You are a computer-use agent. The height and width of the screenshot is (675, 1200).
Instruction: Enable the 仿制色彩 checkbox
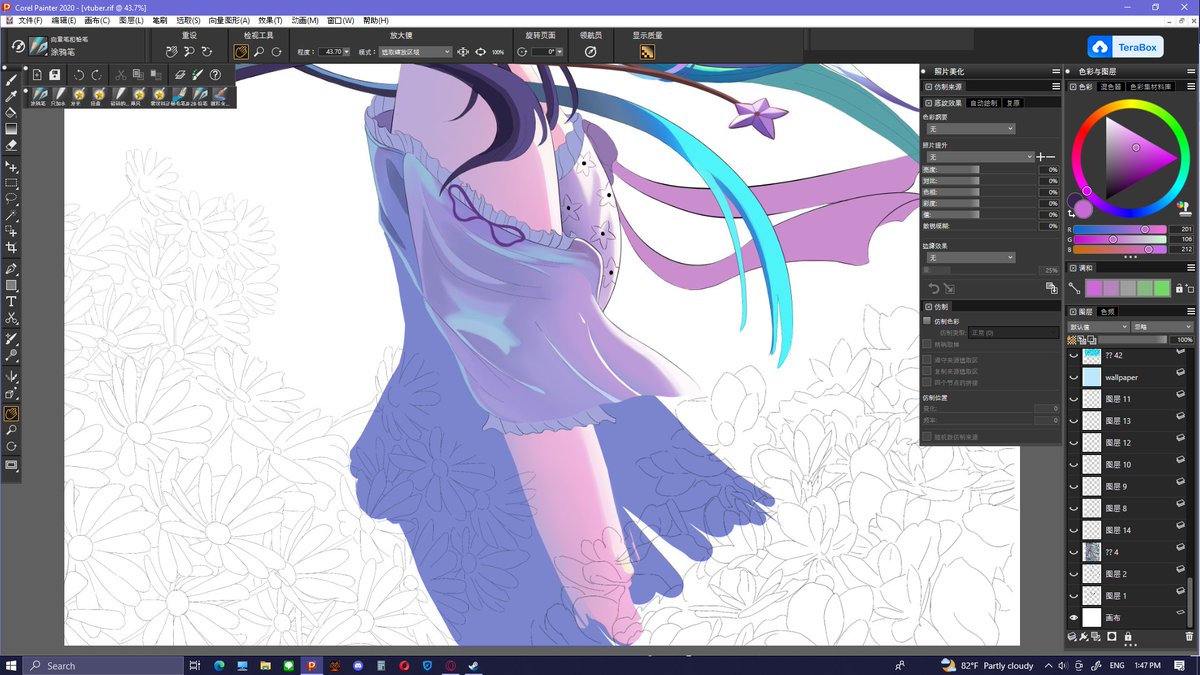[x=927, y=321]
